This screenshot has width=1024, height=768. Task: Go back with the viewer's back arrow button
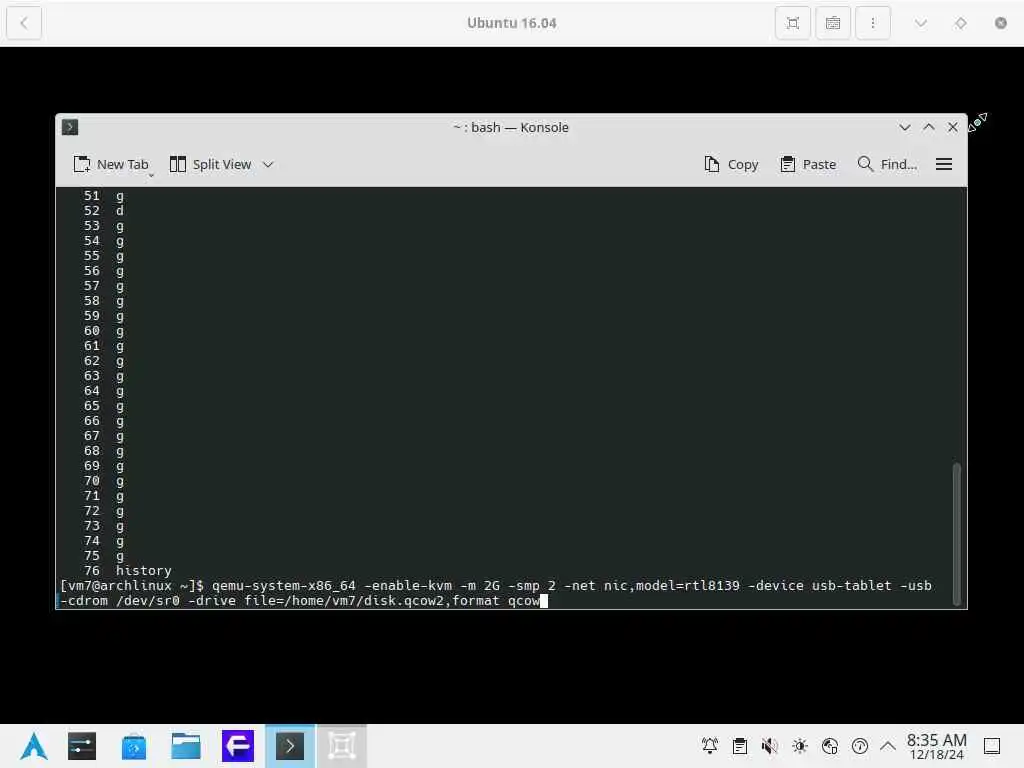tap(24, 23)
